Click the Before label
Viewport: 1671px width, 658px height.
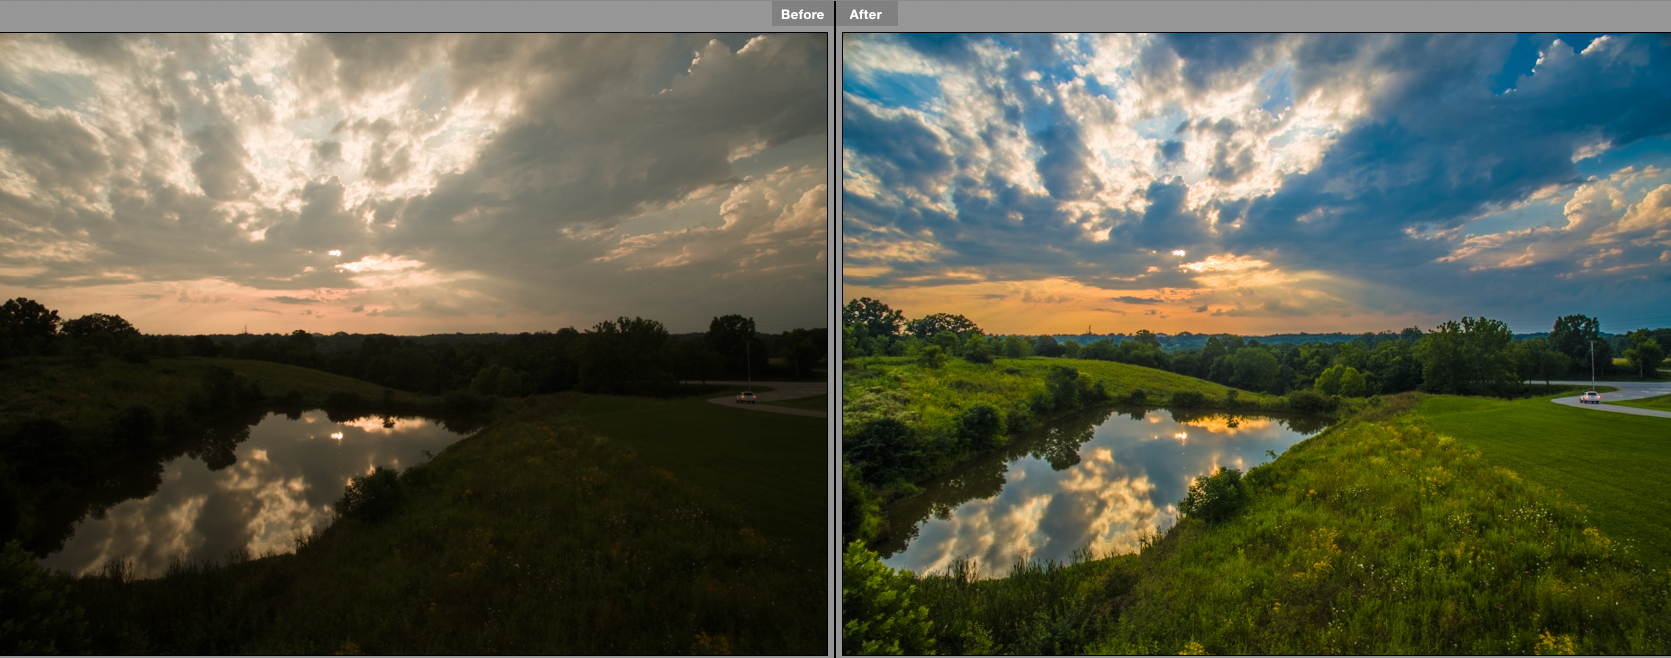coord(802,14)
